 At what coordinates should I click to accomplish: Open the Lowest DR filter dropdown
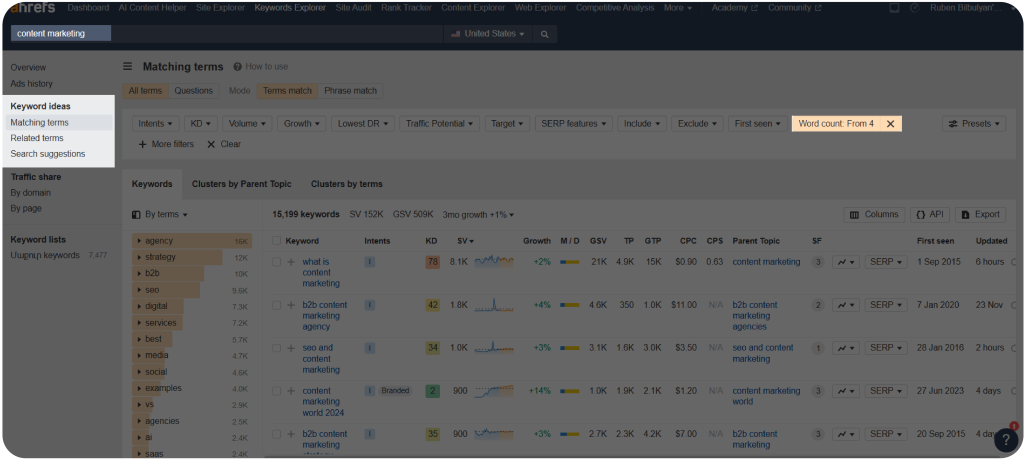362,123
